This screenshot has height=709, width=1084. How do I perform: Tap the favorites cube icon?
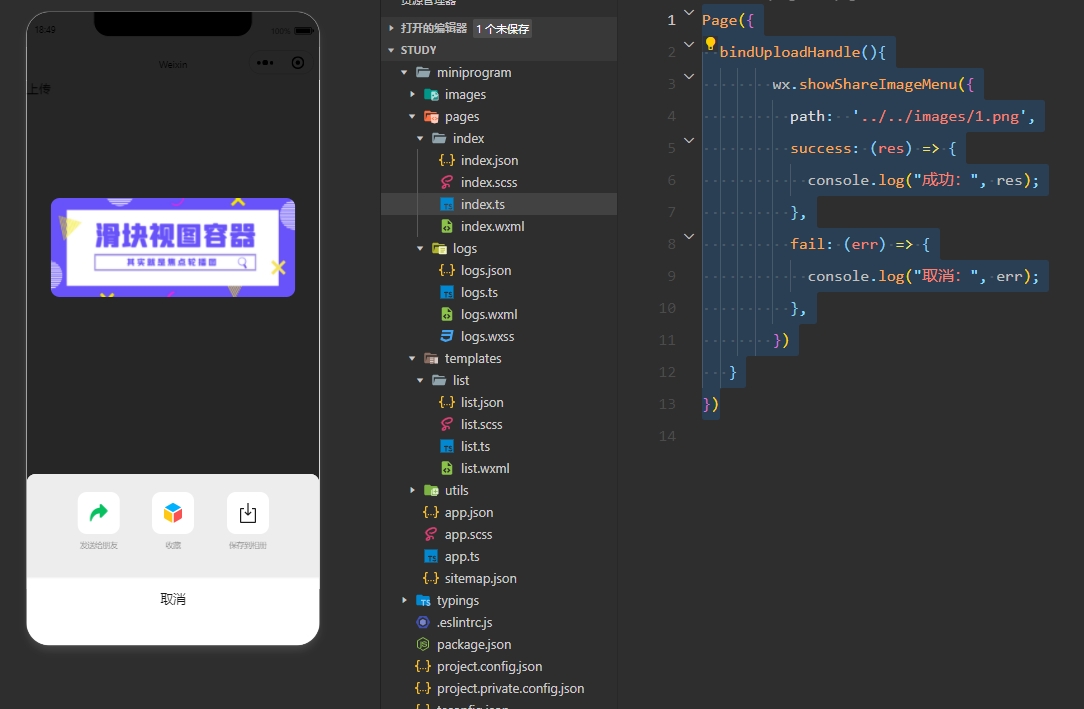tap(173, 513)
